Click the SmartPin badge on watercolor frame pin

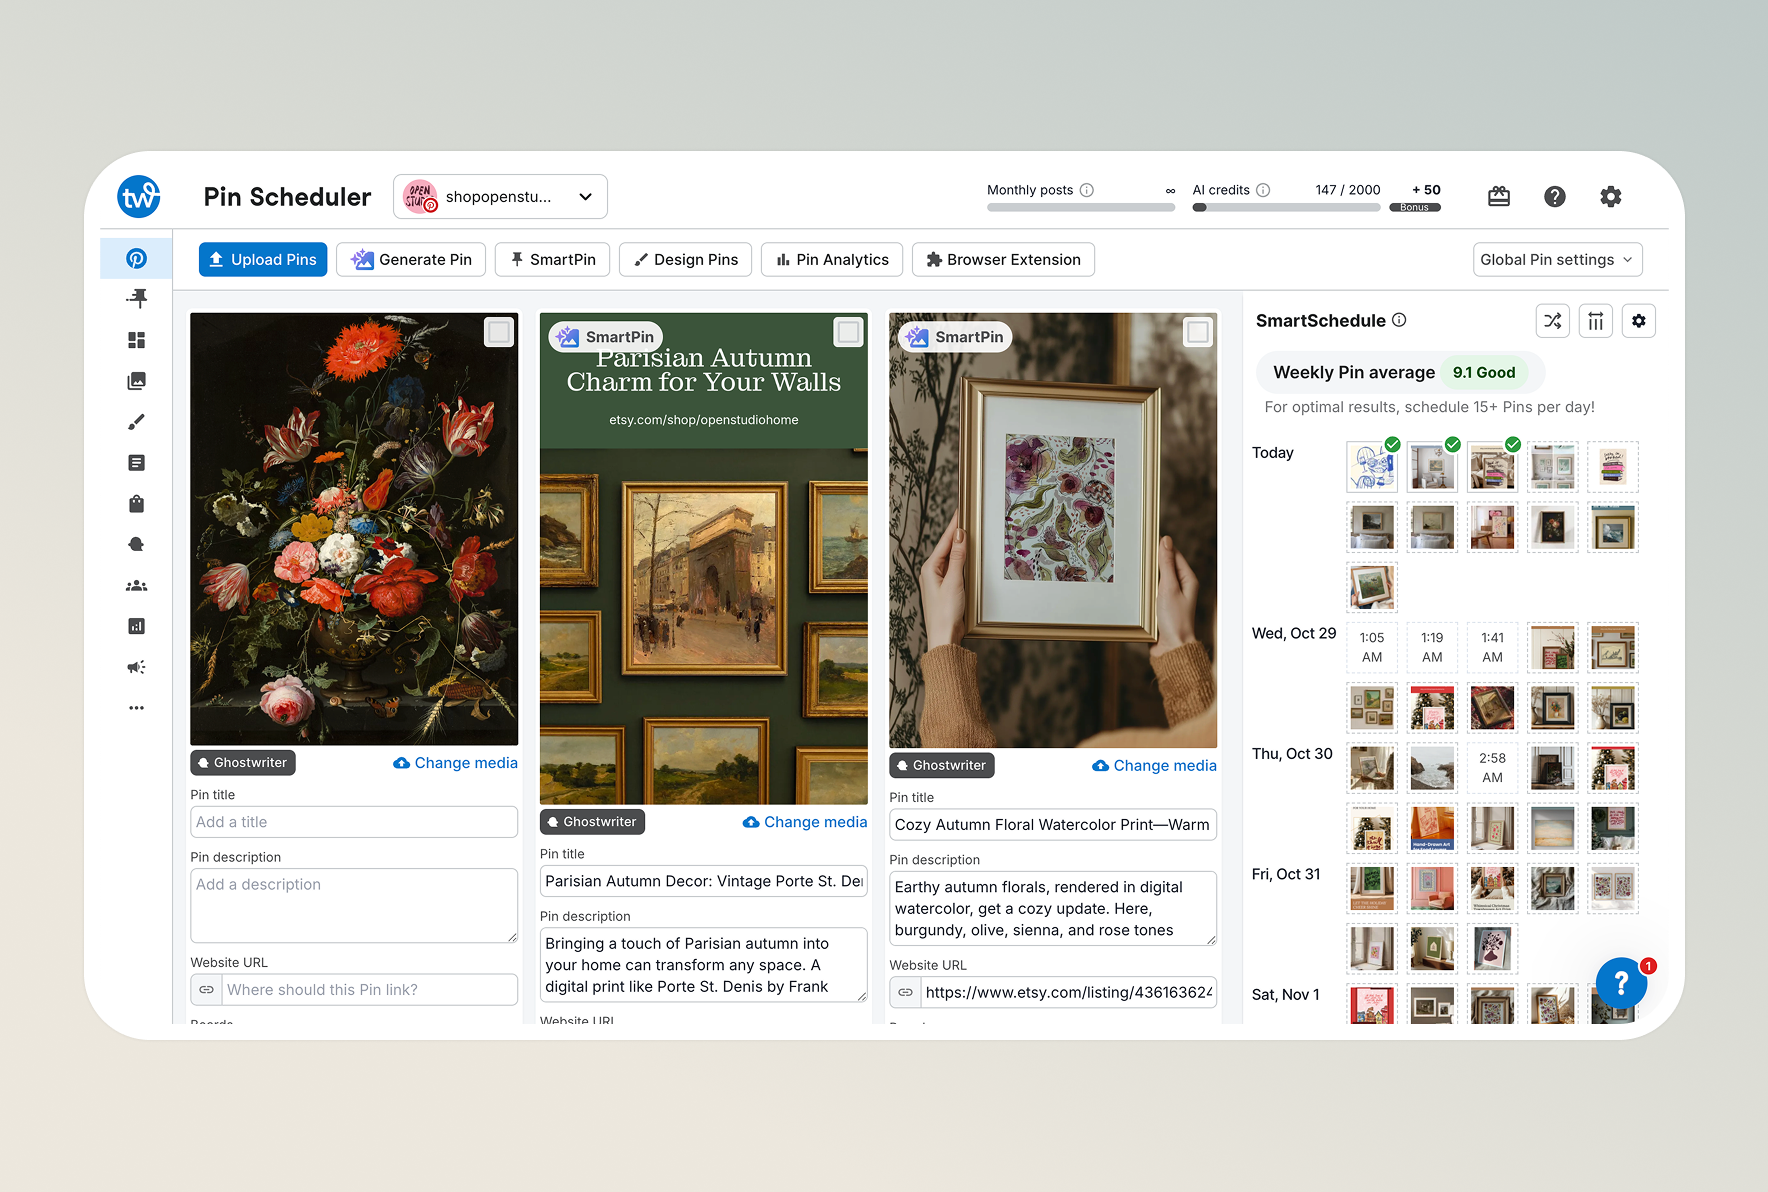956,337
